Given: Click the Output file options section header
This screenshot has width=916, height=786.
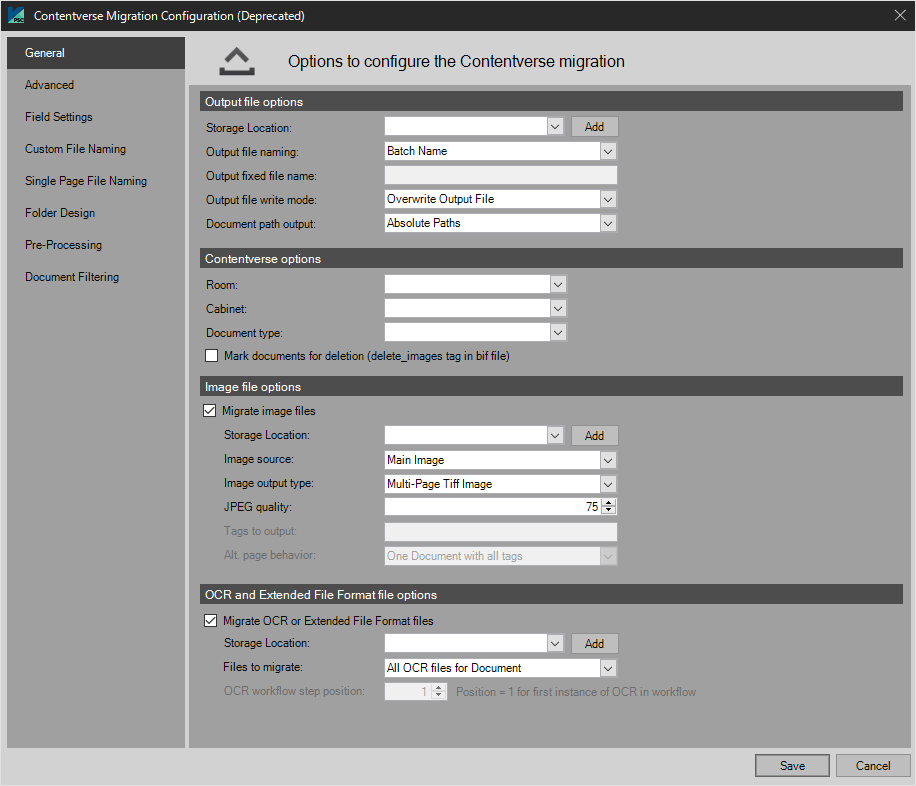Looking at the screenshot, I should pyautogui.click(x=551, y=102).
